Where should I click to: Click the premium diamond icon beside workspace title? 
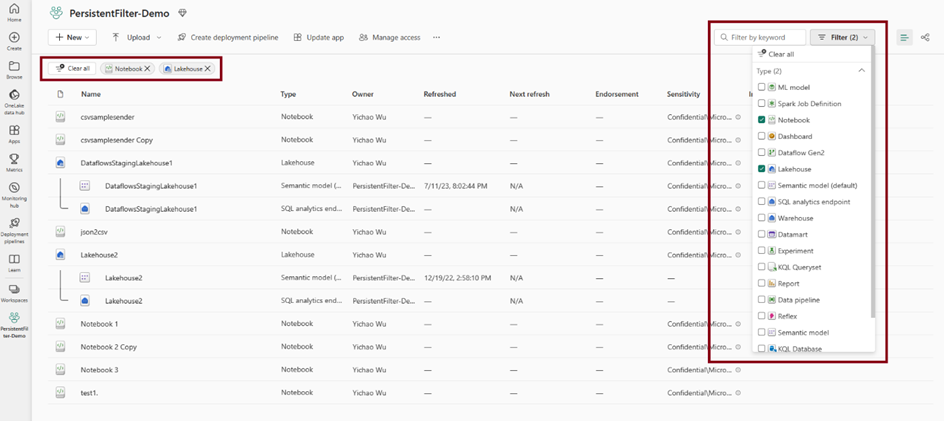pos(183,13)
